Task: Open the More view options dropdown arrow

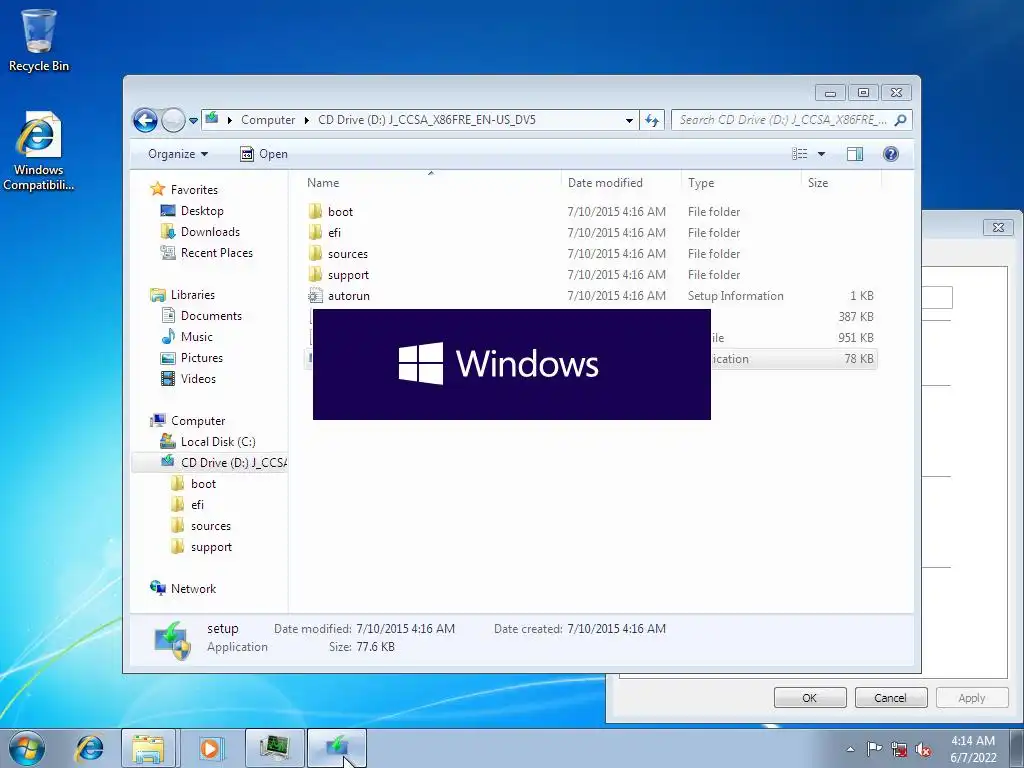Action: (822, 154)
